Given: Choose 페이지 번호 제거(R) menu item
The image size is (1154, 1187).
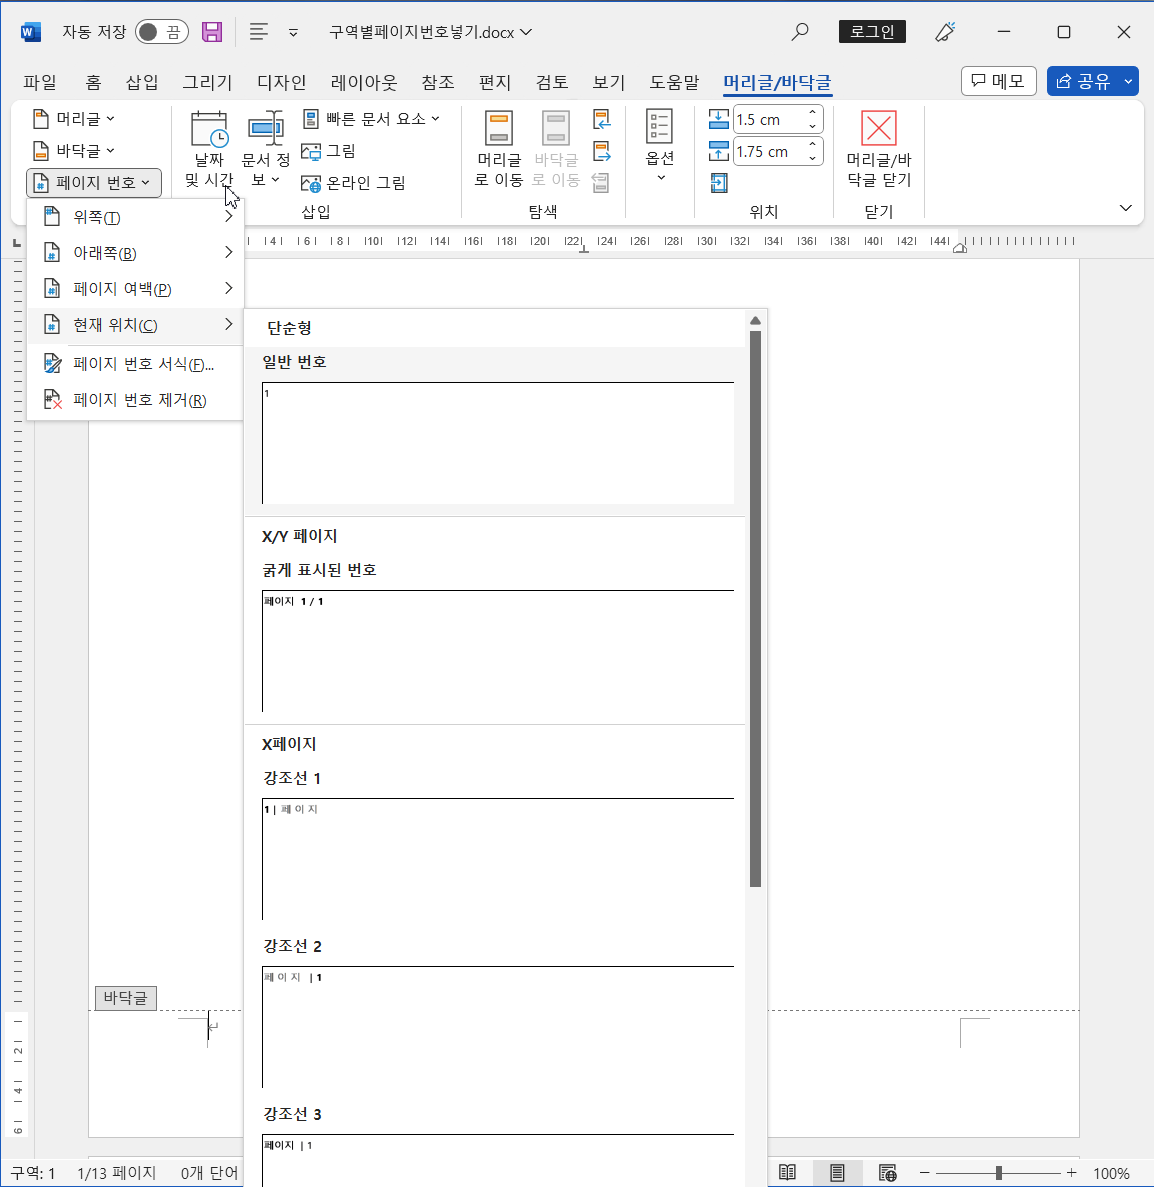Looking at the screenshot, I should point(135,400).
